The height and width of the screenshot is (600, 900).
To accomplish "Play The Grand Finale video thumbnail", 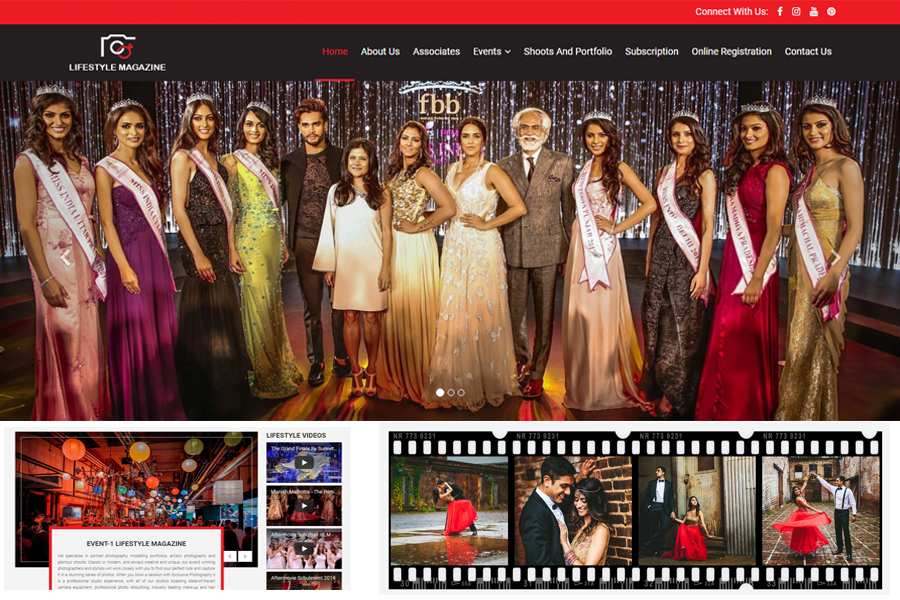I will pos(303,464).
